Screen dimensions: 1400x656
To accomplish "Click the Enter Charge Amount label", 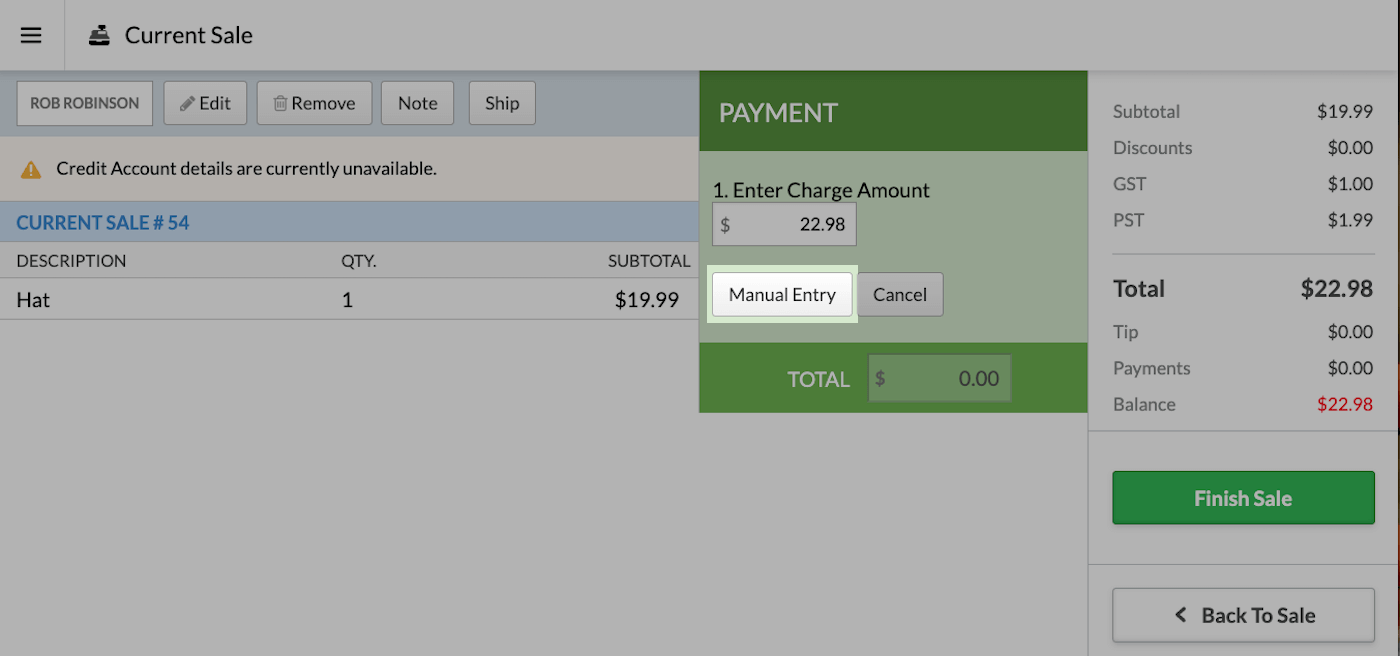I will click(821, 190).
